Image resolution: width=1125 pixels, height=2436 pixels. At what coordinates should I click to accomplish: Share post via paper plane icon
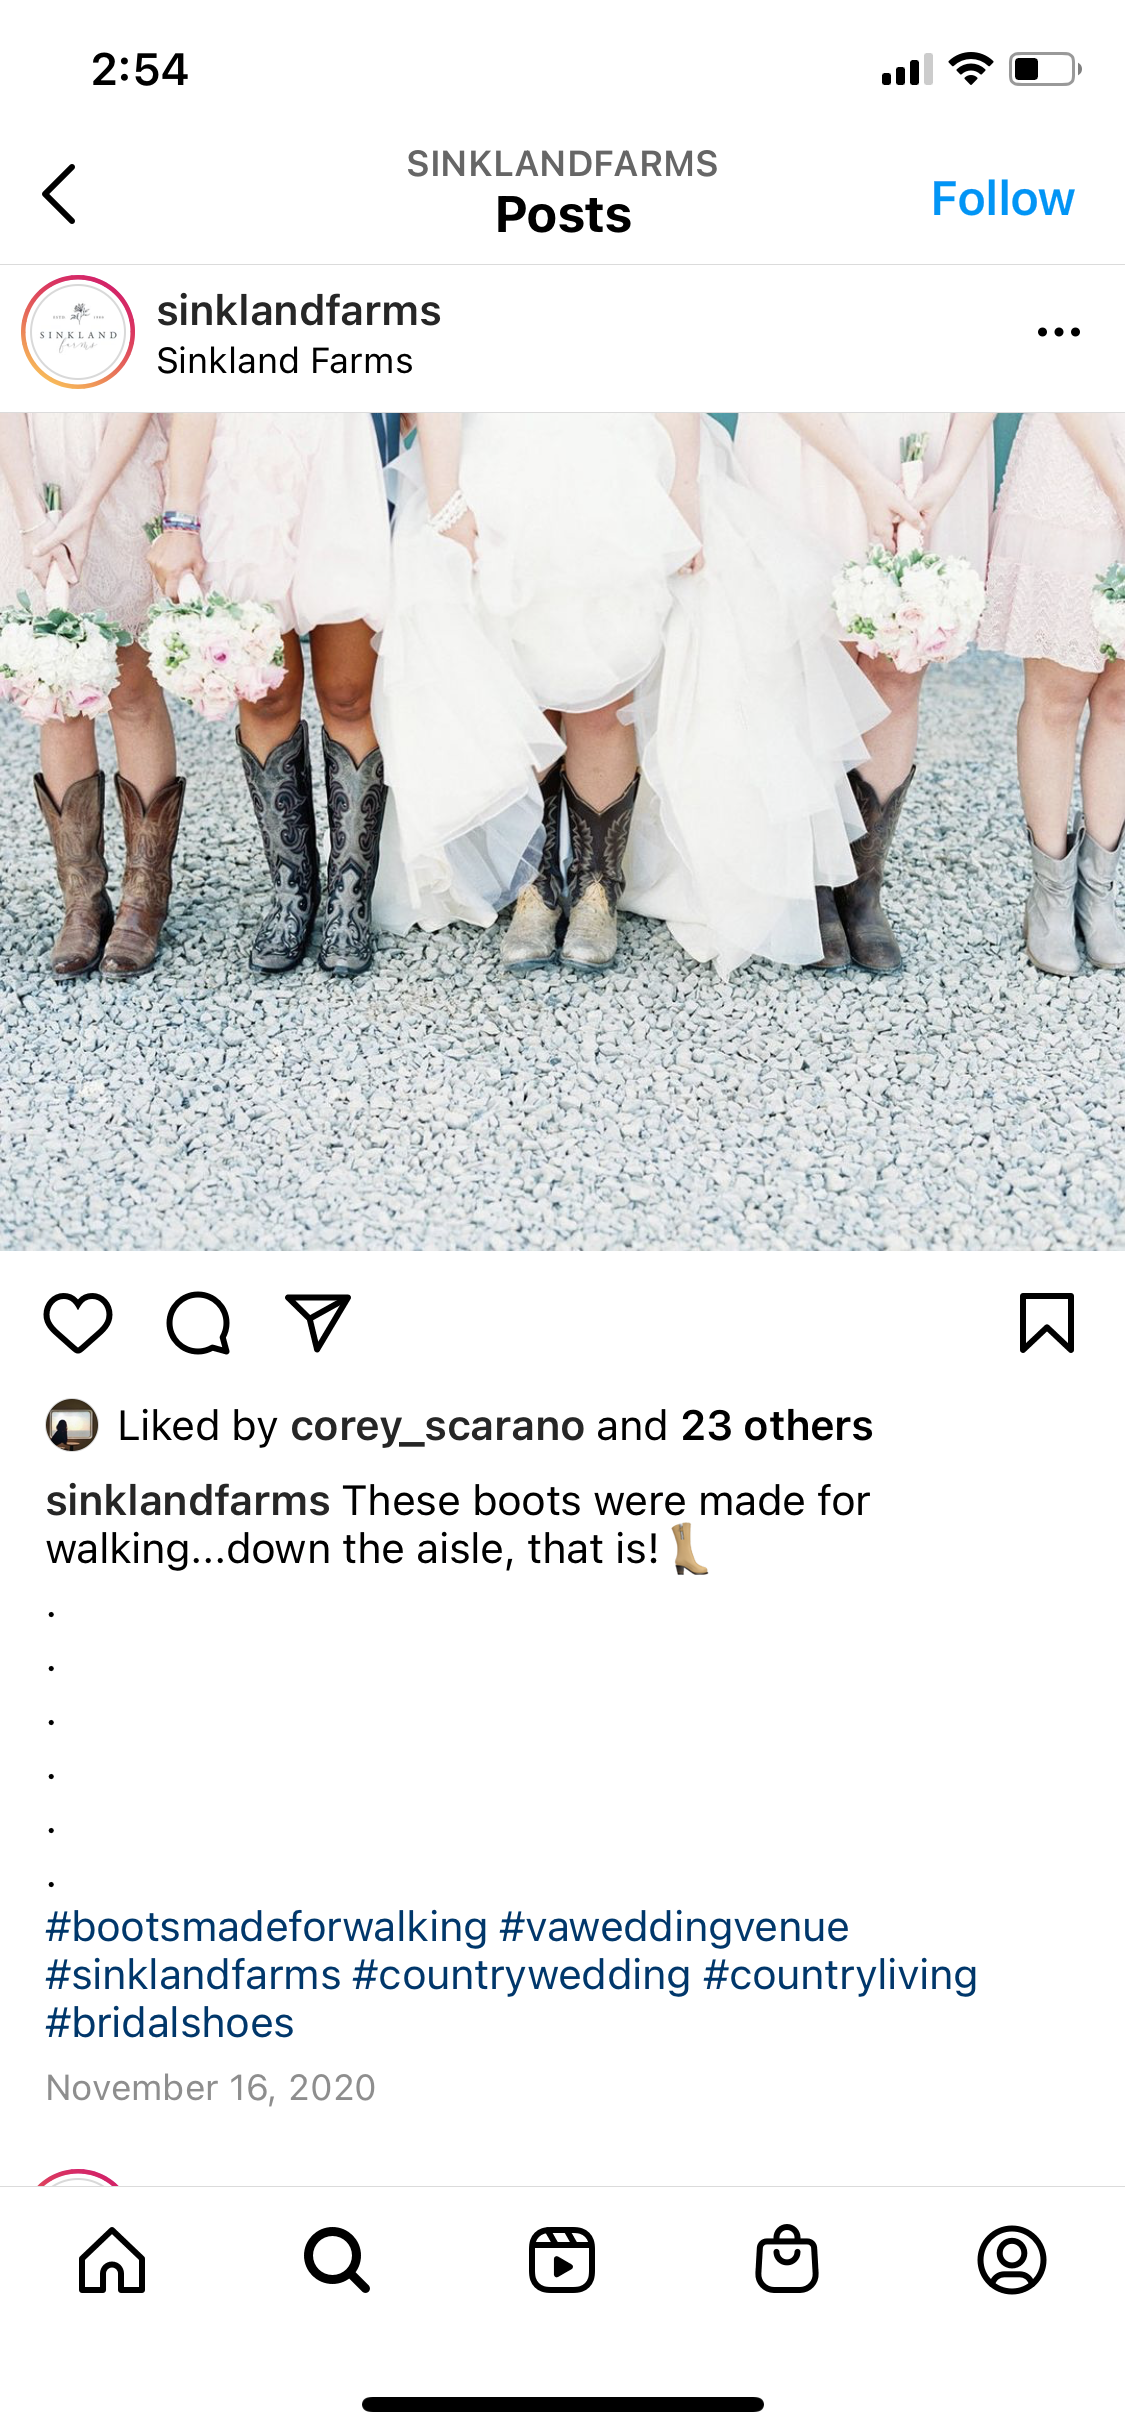pos(318,1322)
